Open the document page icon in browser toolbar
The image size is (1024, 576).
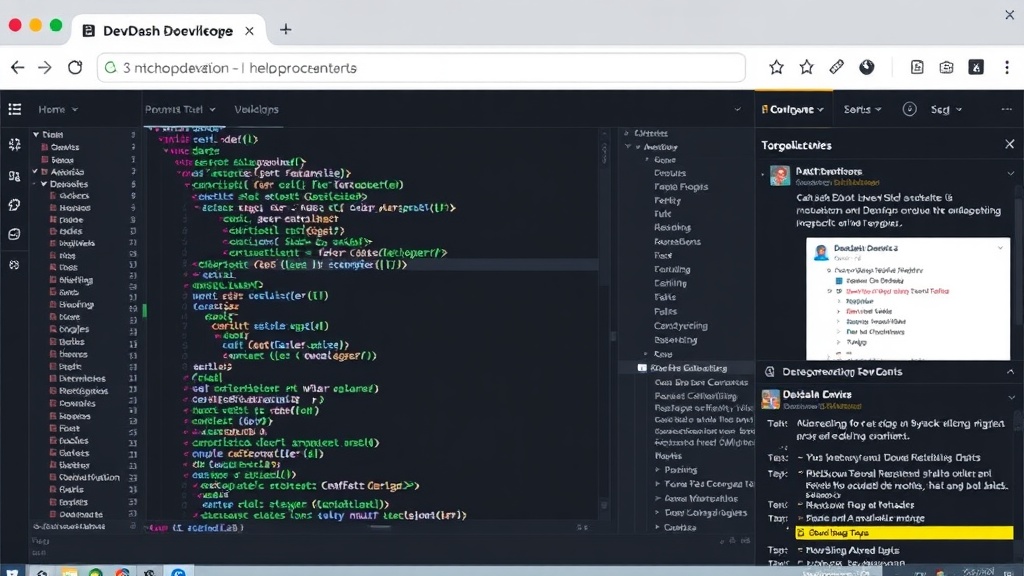pos(917,67)
